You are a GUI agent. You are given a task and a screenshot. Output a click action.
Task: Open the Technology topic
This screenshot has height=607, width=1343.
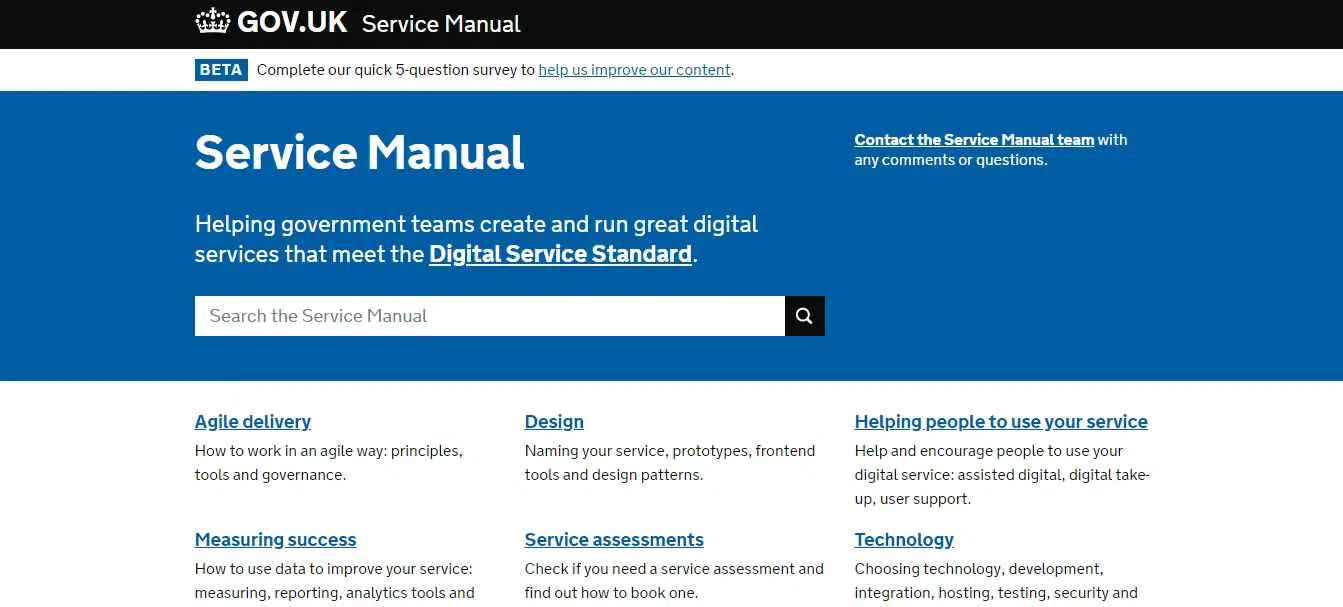[903, 540]
